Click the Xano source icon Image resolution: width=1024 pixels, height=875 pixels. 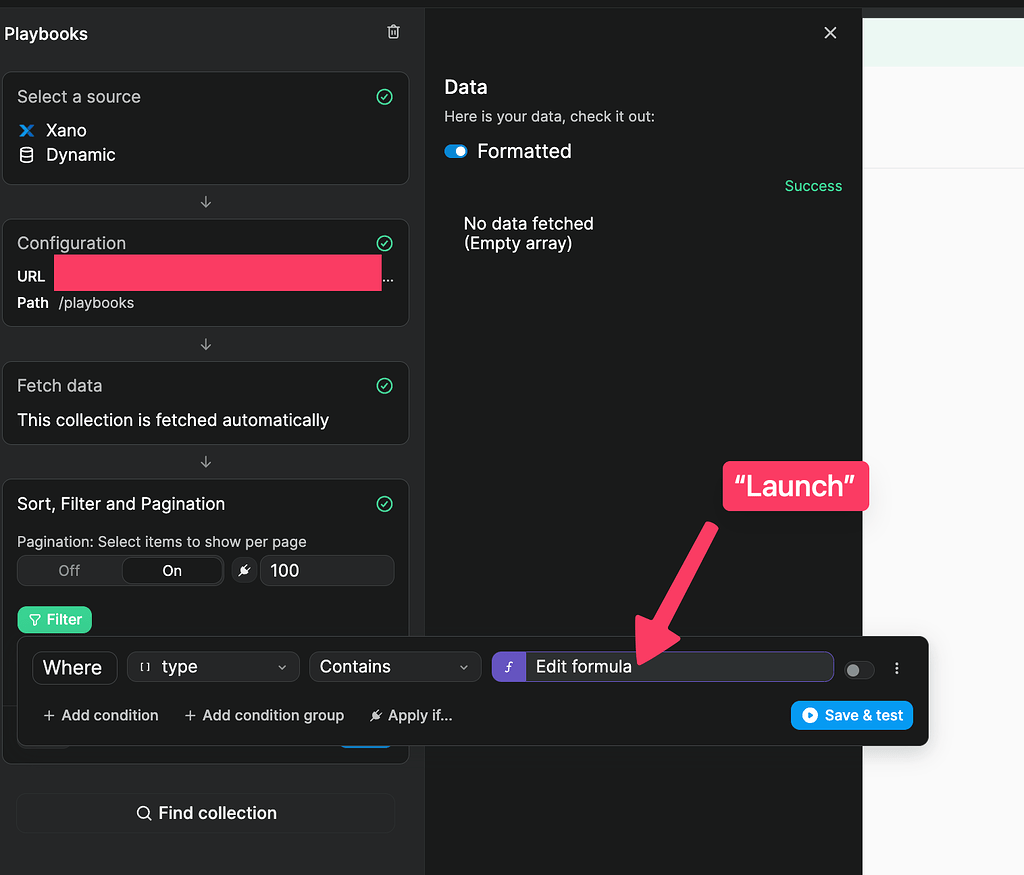27,130
